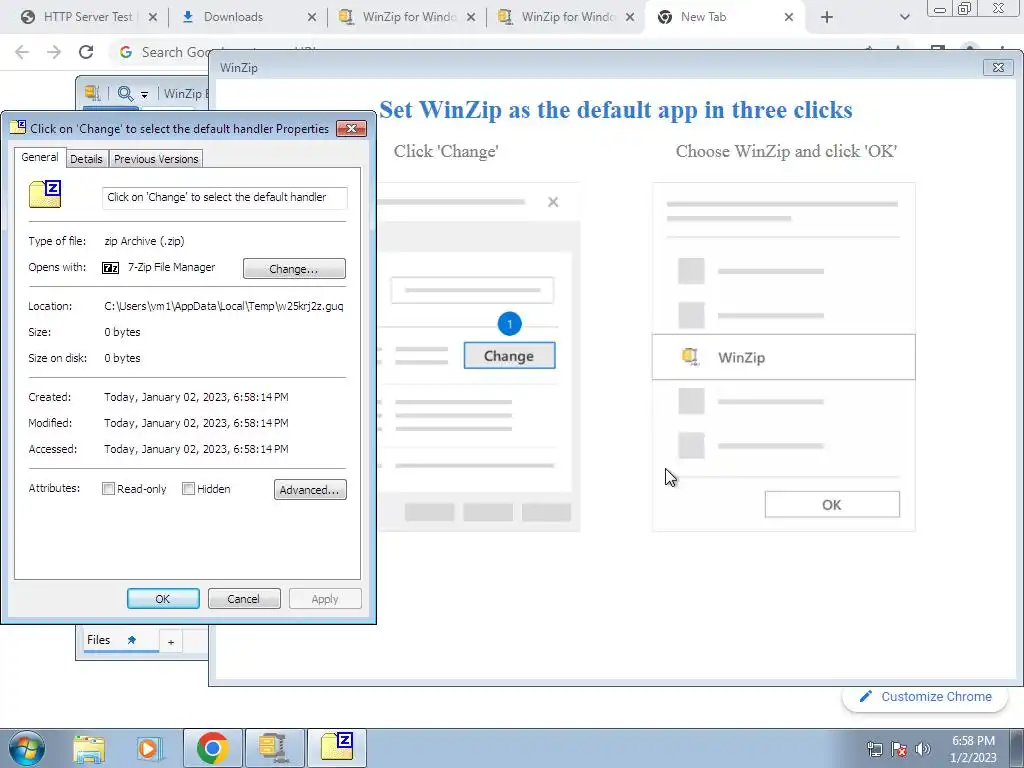Click the grayed-out Apply button in Properties

[x=325, y=599]
